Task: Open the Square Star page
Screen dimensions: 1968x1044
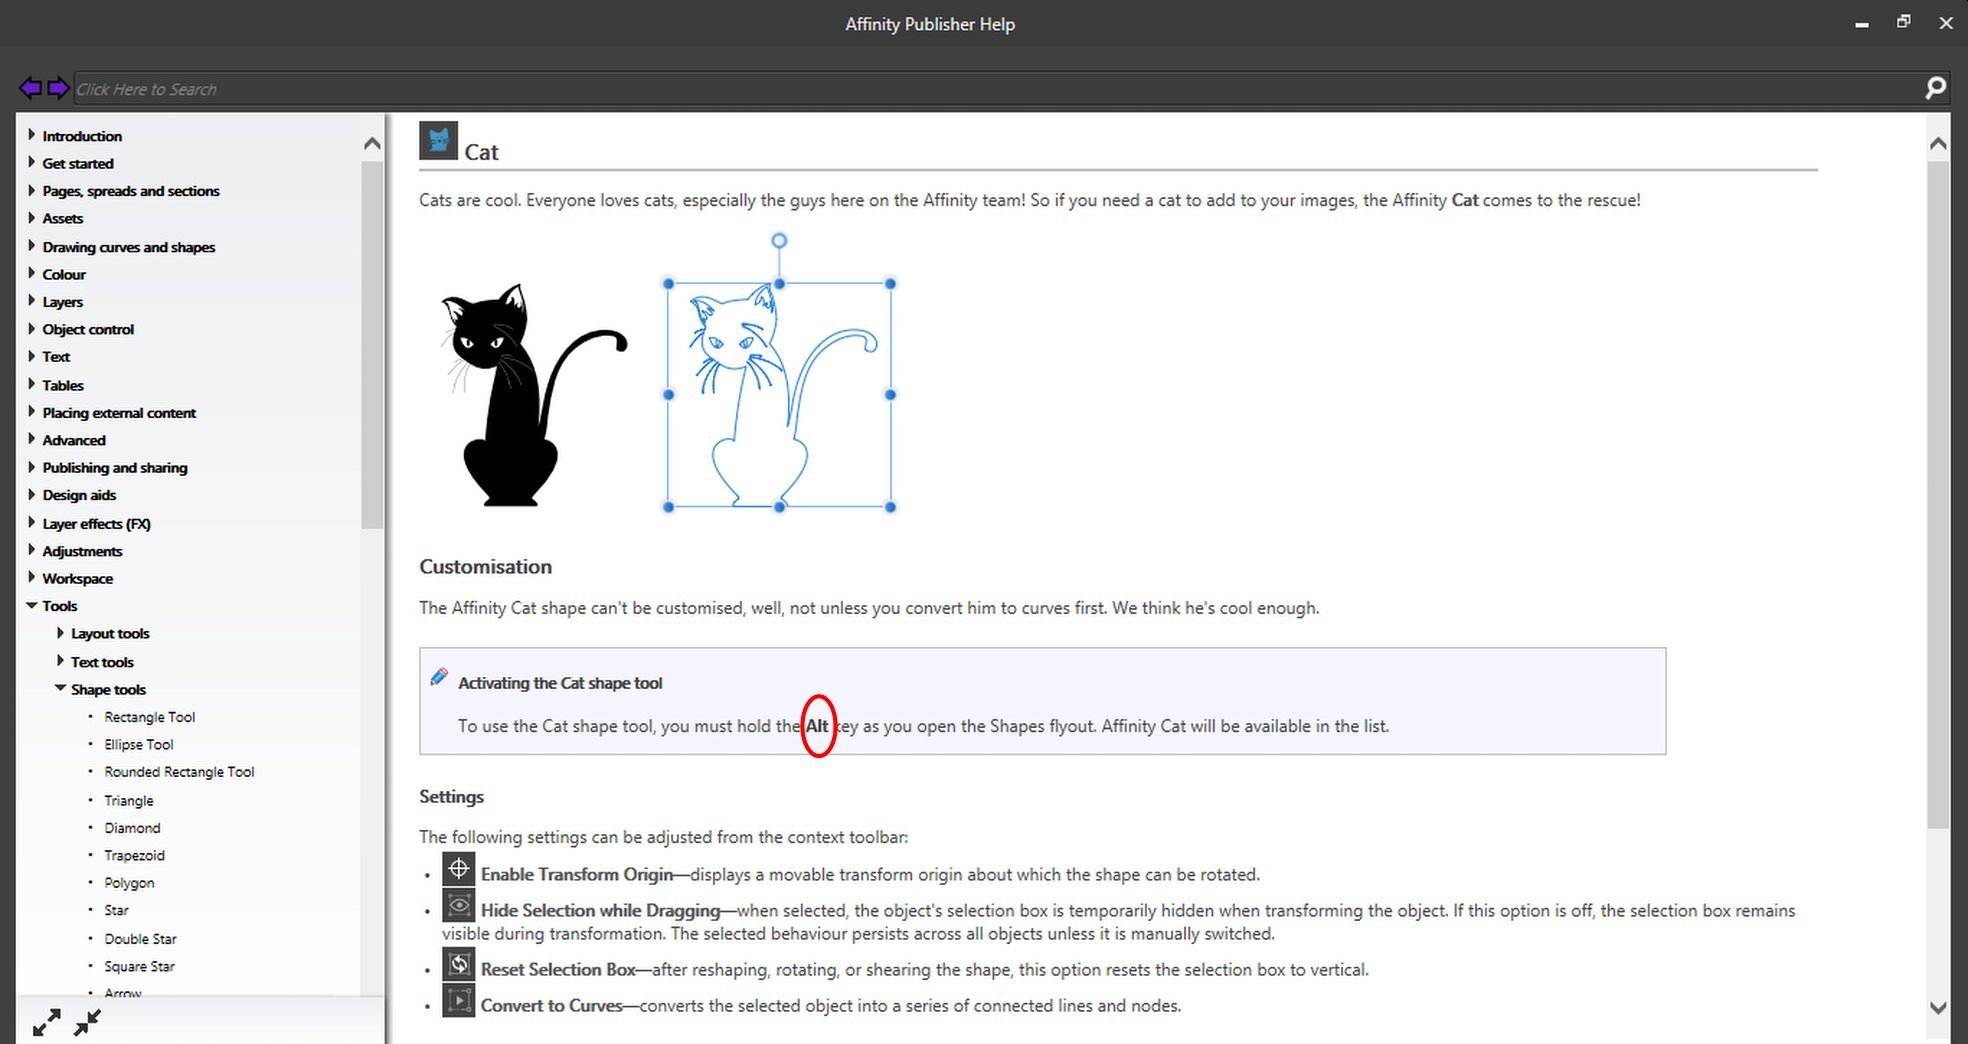Action: click(139, 966)
